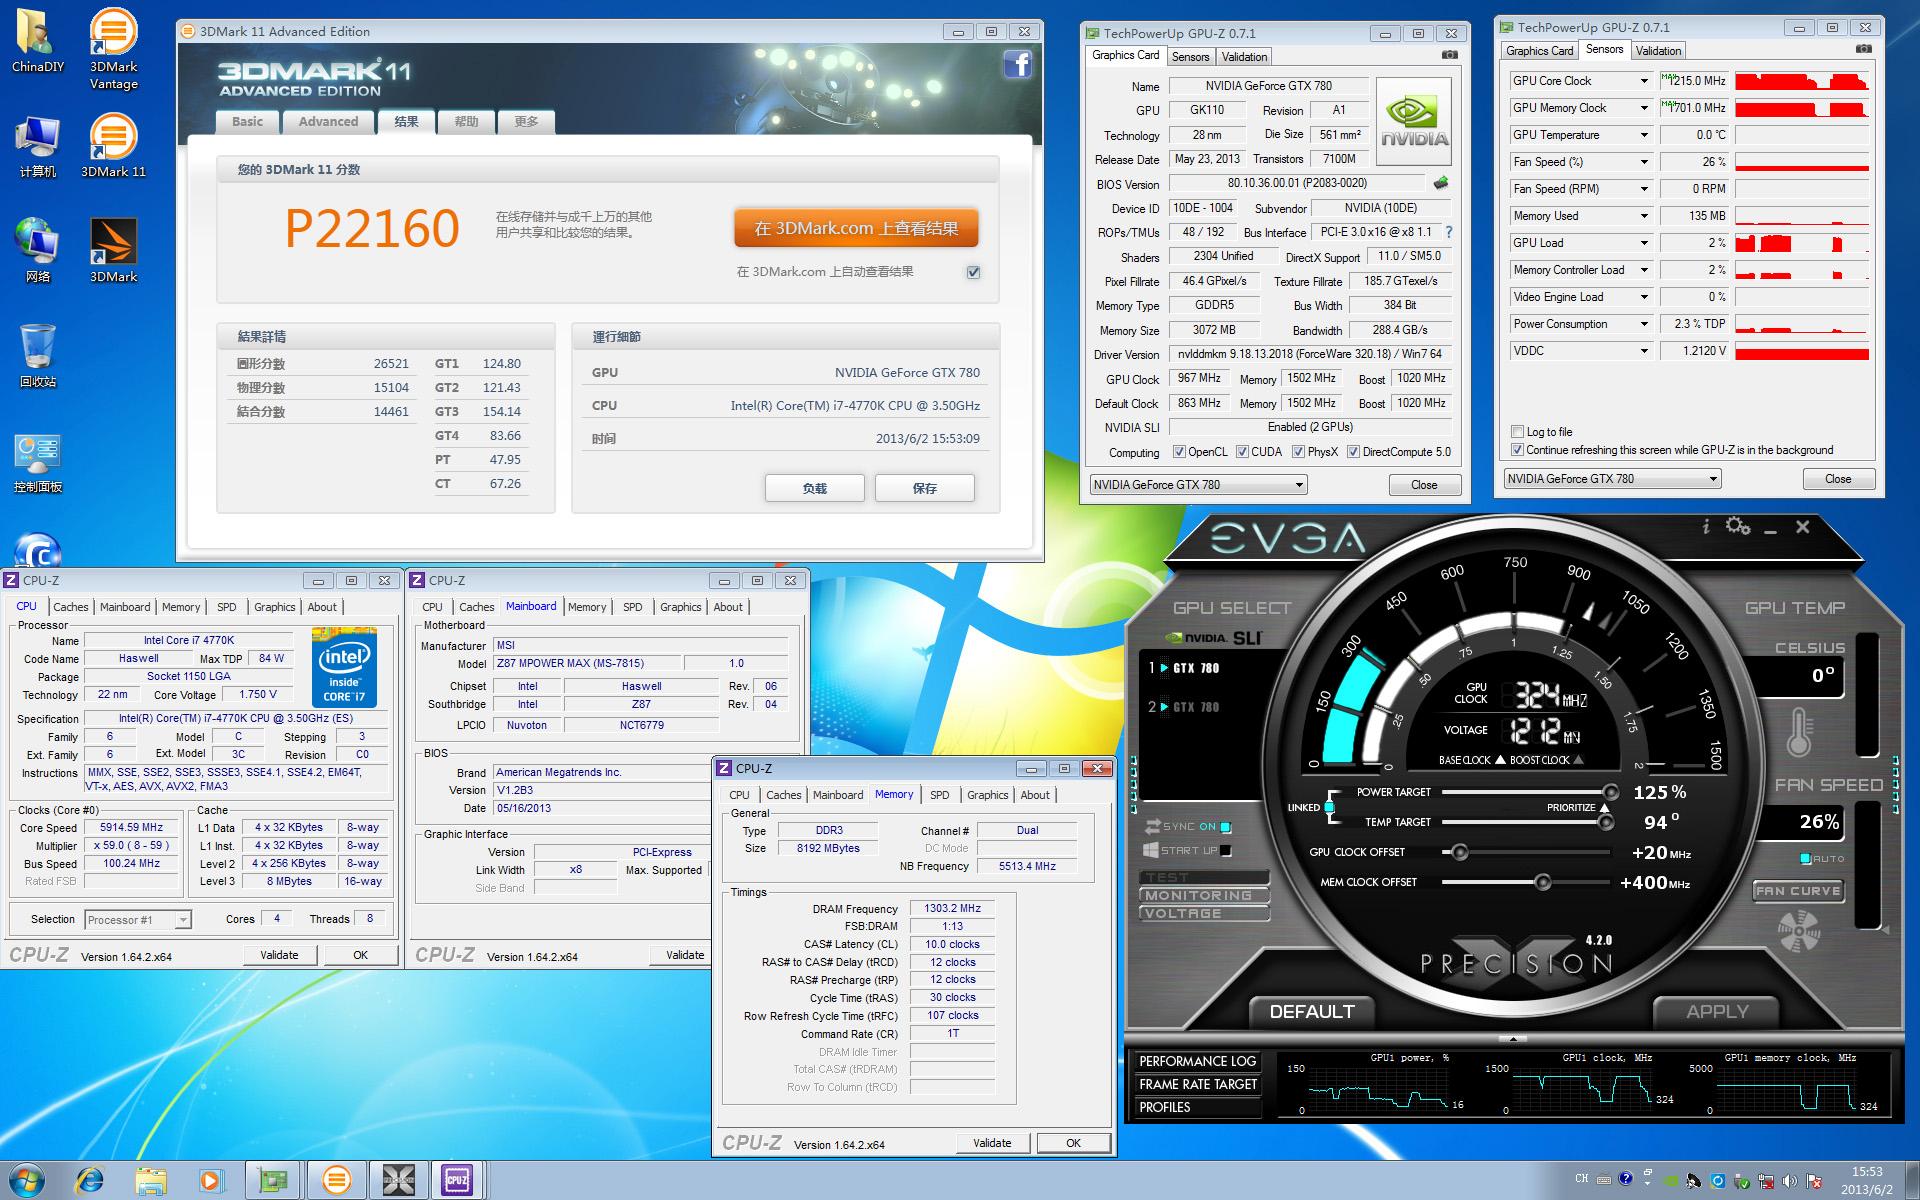The width and height of the screenshot is (1920, 1200).
Task: Click the GPU-Z taskbar button
Action: point(274,1181)
